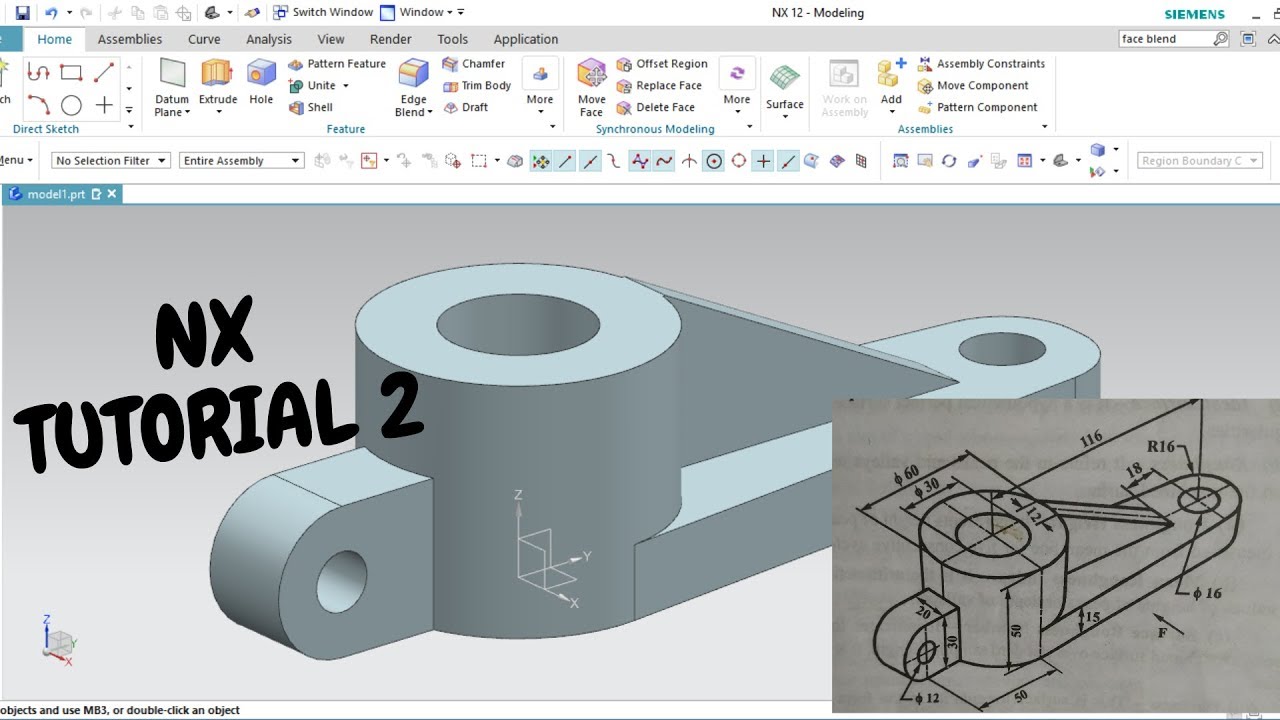This screenshot has width=1280, height=720.
Task: Close the model1.prt document tab
Action: click(x=112, y=194)
